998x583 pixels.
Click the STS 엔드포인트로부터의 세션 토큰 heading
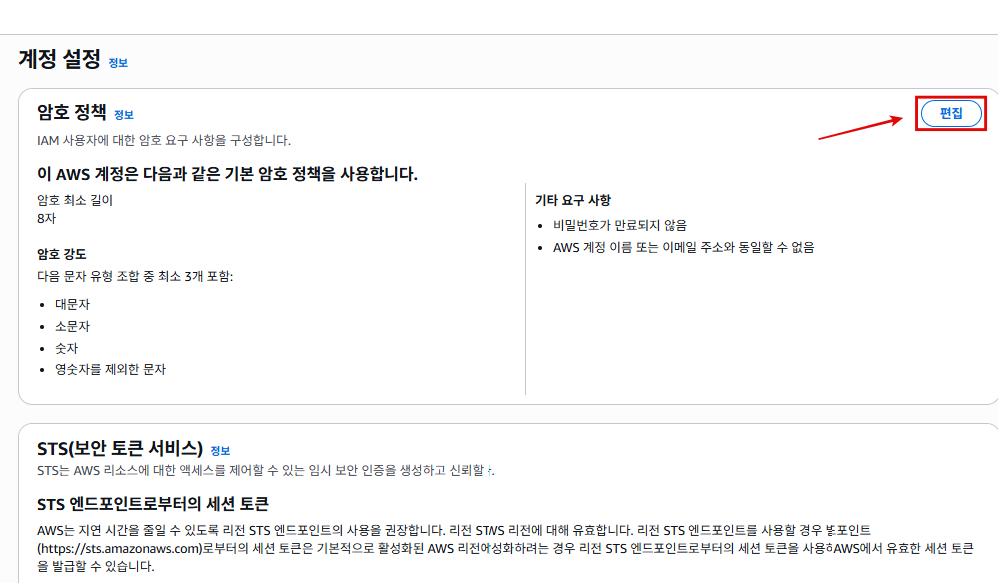[x=153, y=503]
